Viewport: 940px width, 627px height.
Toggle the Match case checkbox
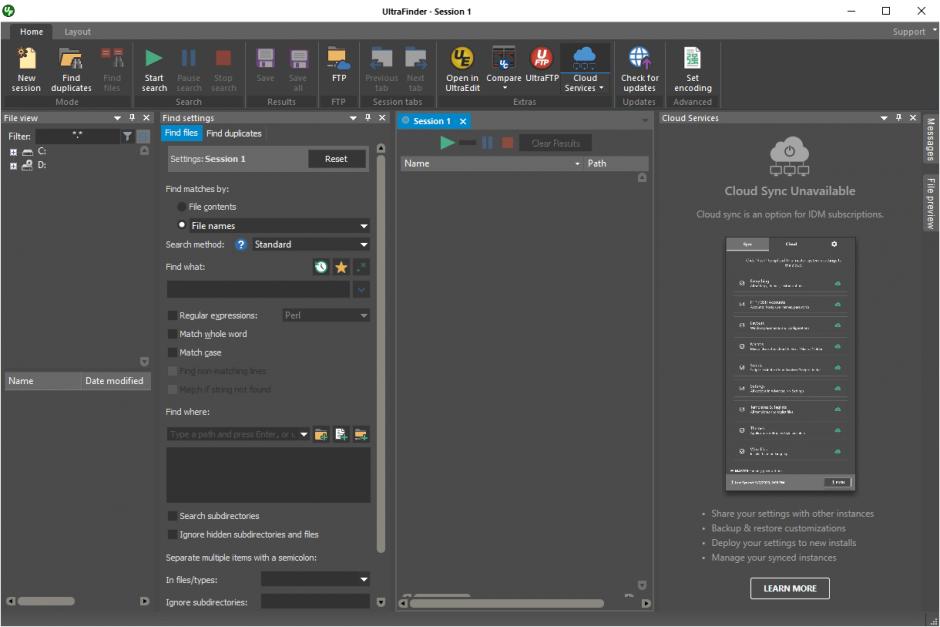point(172,352)
